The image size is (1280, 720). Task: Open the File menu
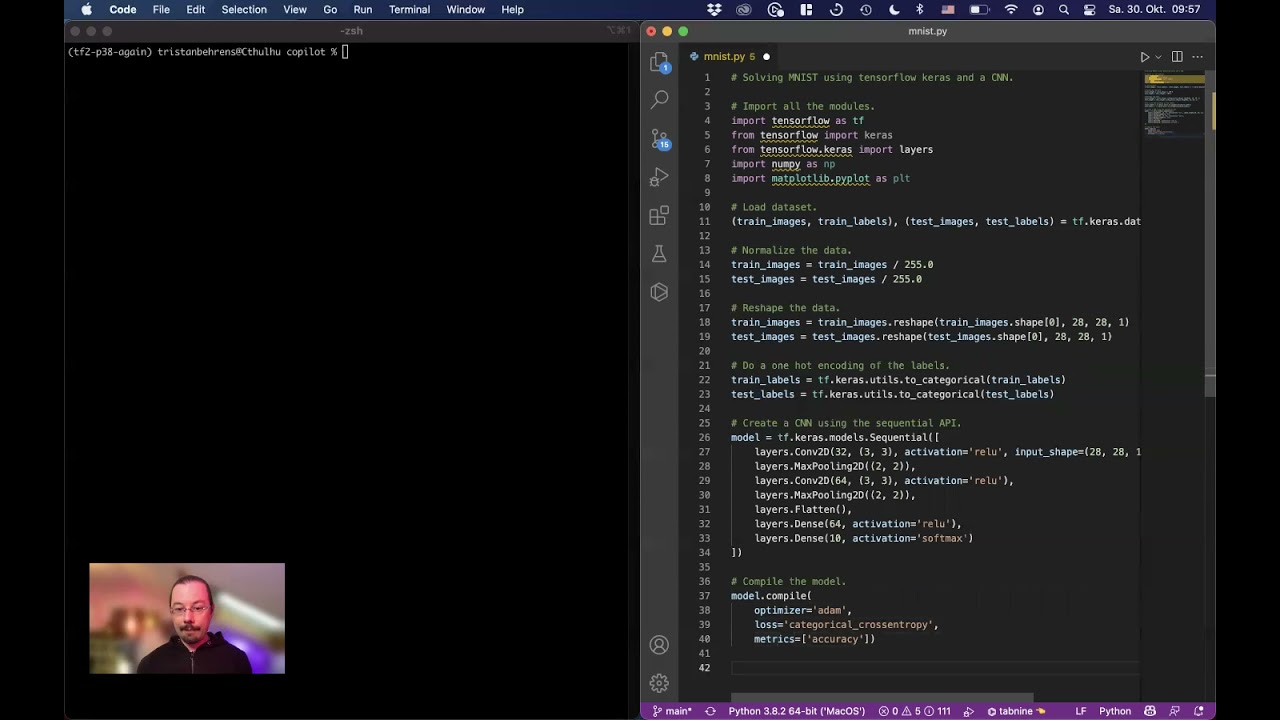pyautogui.click(x=161, y=9)
